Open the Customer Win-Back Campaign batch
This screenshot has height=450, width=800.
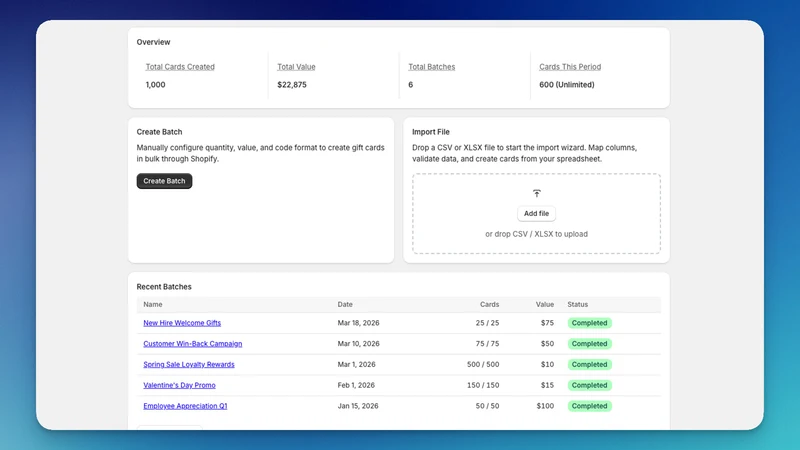[193, 344]
